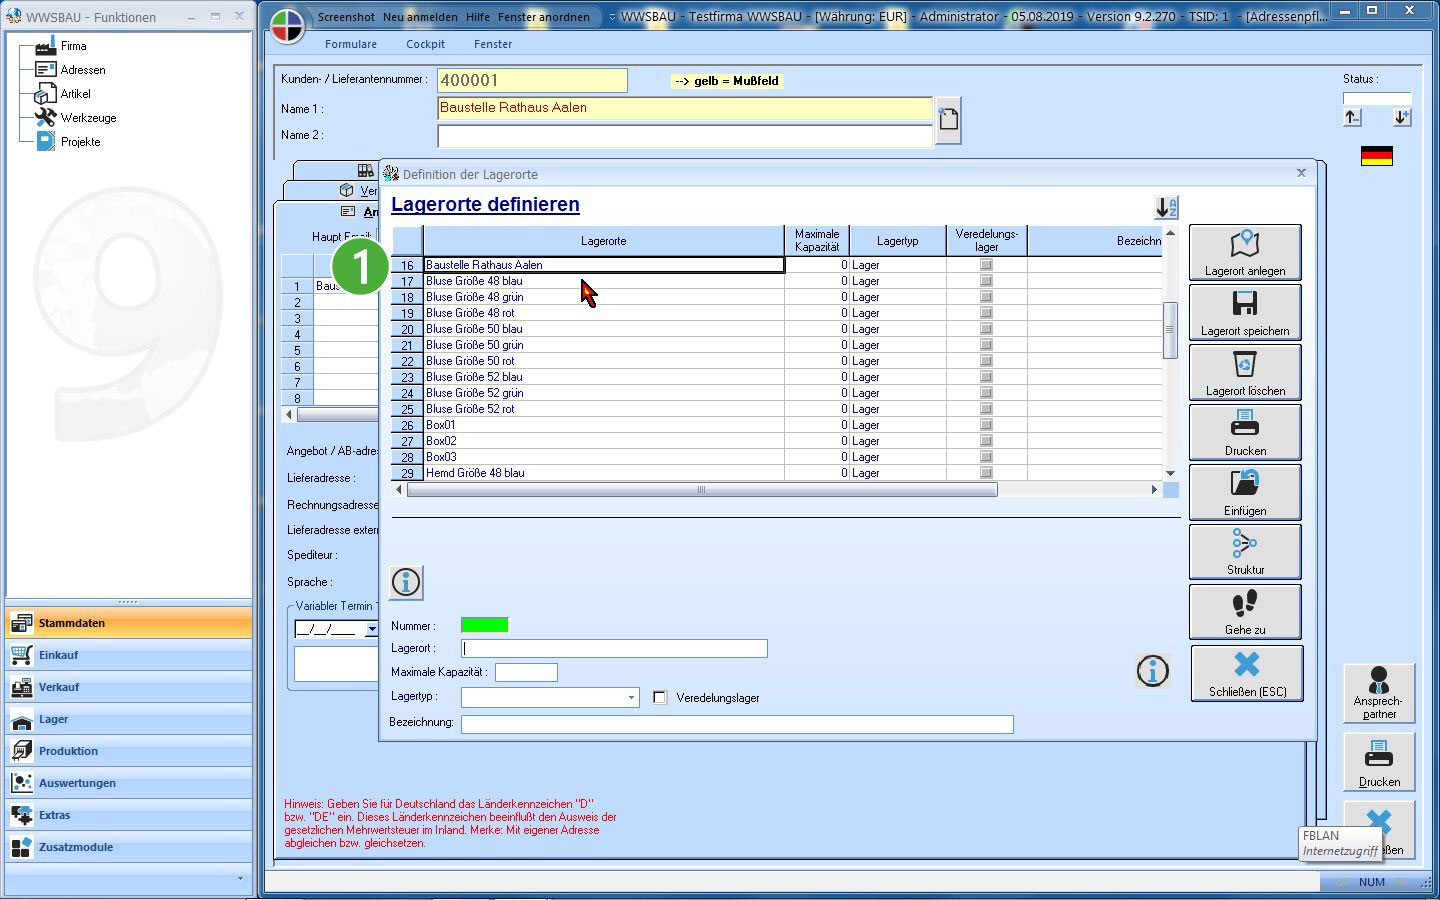
Task: Open the Produktion module
Action: pos(128,751)
